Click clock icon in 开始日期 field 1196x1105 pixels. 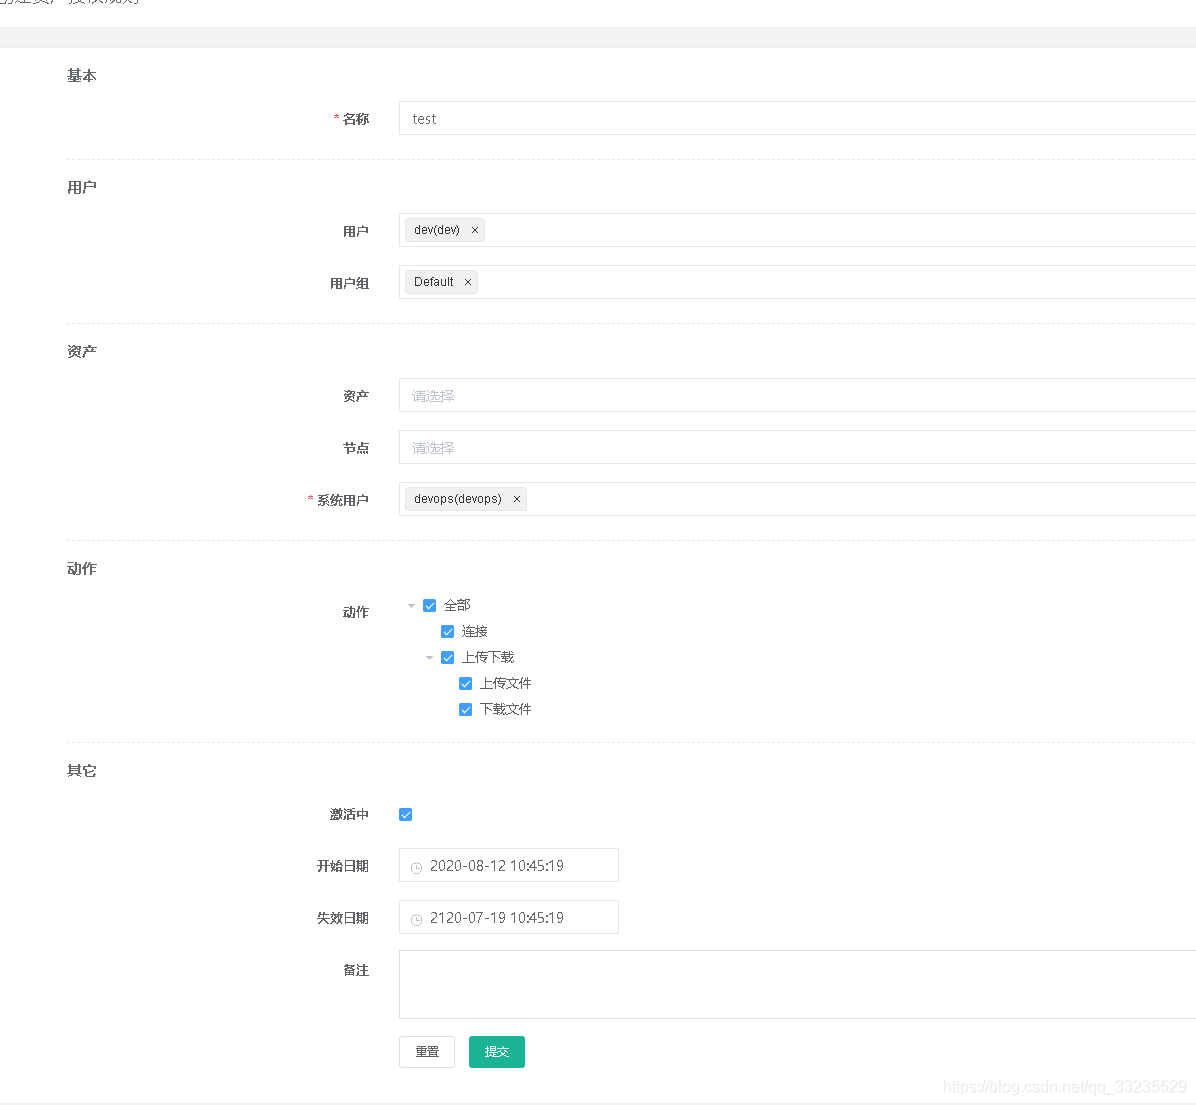tap(416, 868)
